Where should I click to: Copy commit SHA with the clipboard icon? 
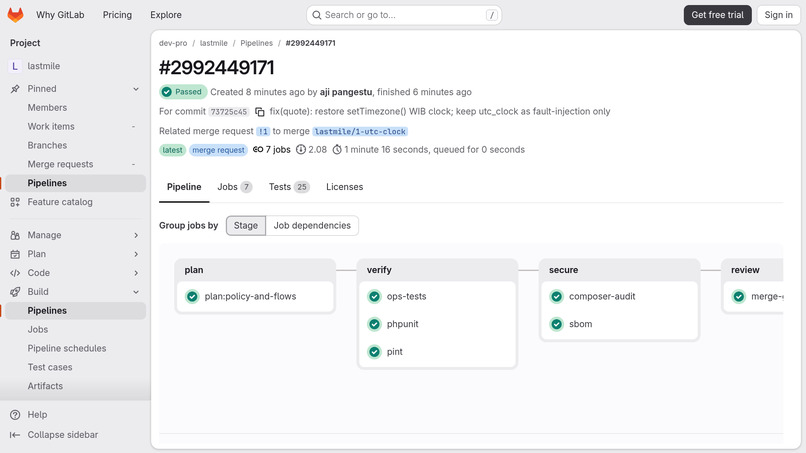[260, 112]
